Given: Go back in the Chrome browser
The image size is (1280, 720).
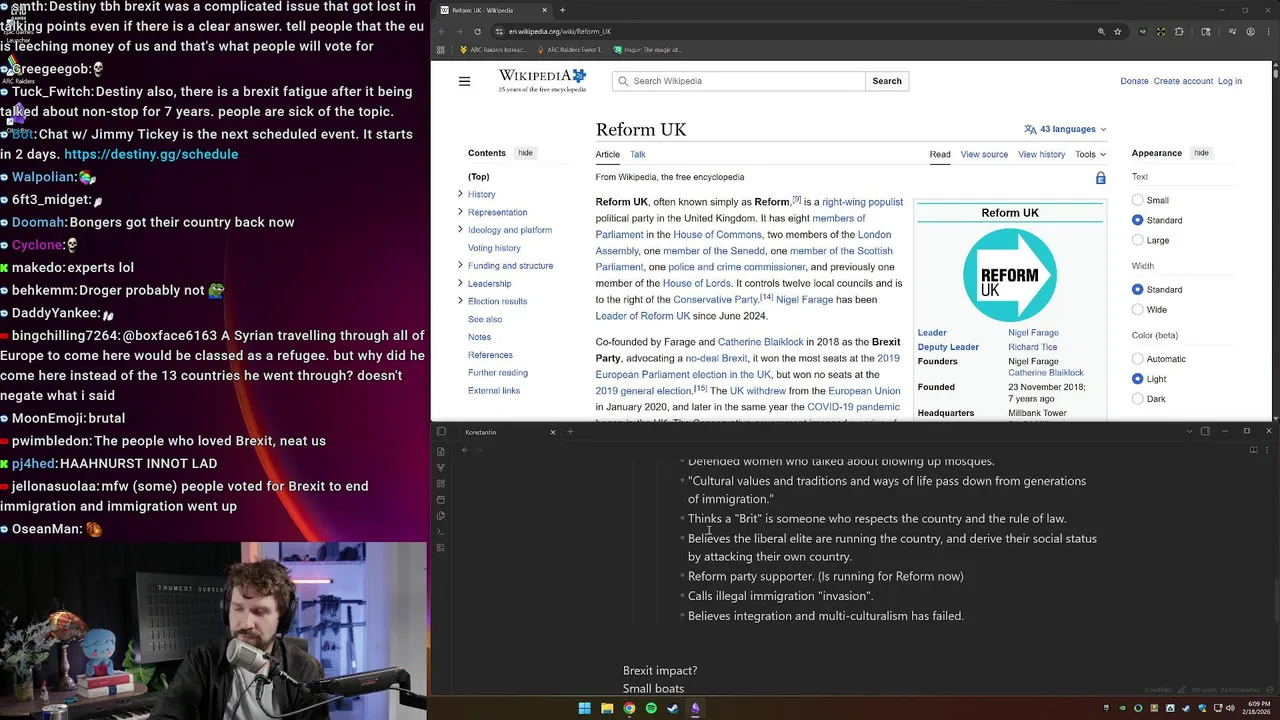Looking at the screenshot, I should click(441, 31).
